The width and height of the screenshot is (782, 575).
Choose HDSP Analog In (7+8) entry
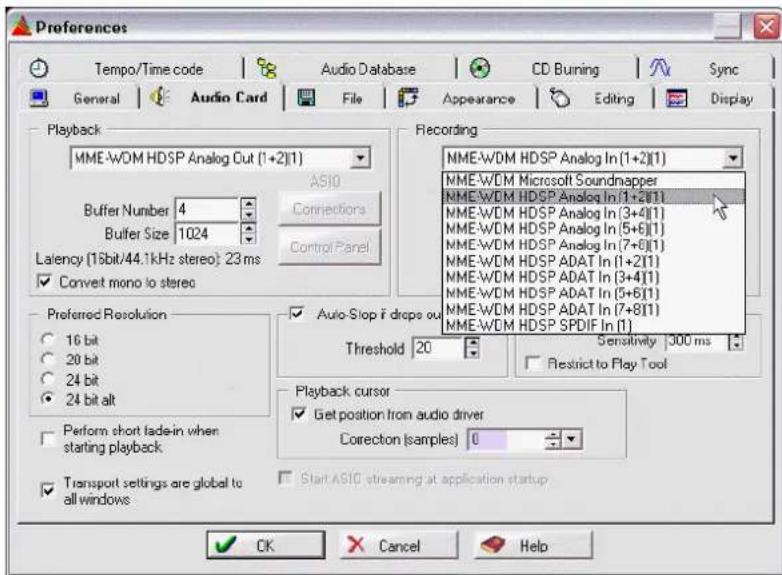[593, 245]
